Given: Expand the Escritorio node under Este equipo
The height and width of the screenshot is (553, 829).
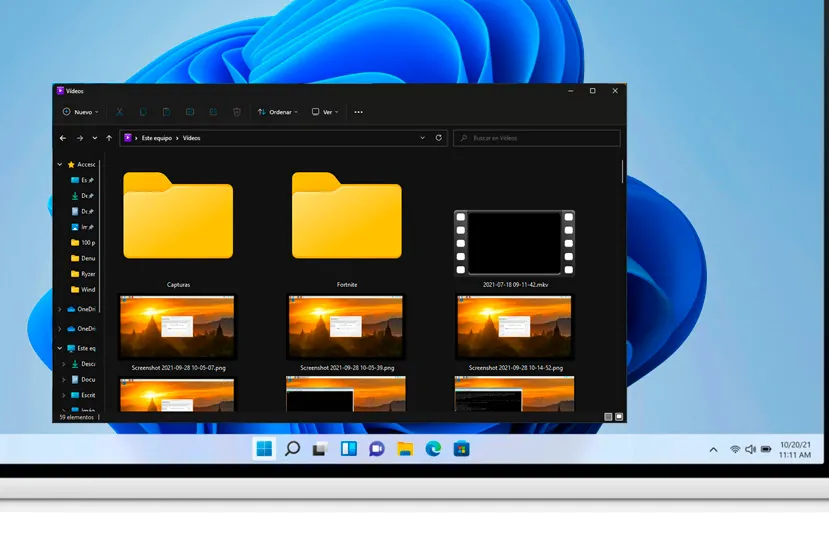Looking at the screenshot, I should [x=63, y=395].
